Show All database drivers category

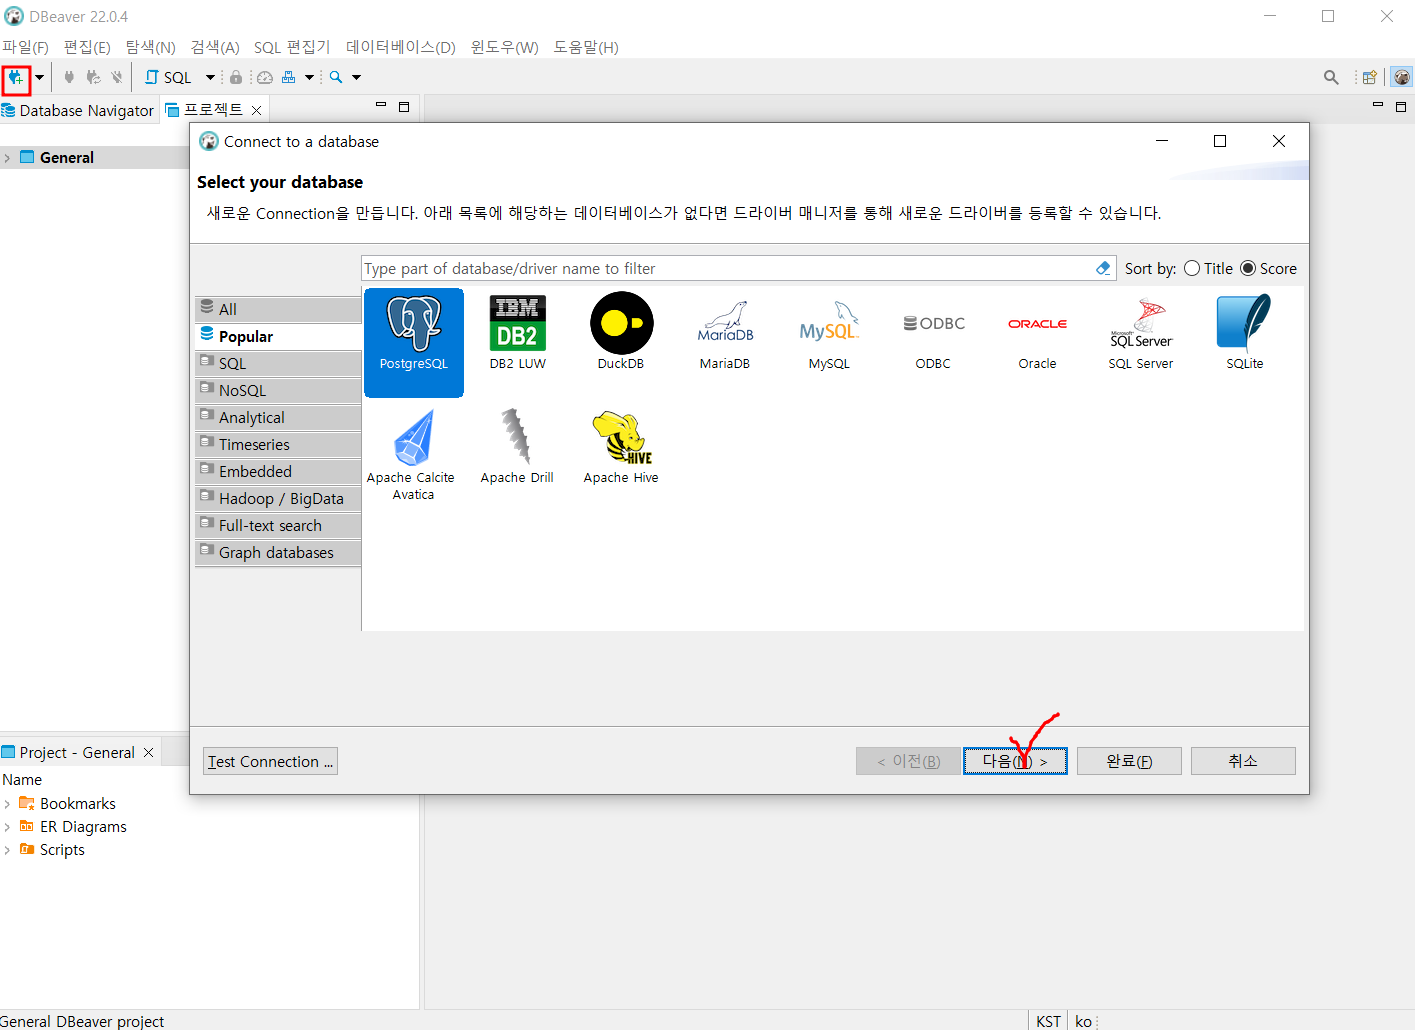click(278, 309)
